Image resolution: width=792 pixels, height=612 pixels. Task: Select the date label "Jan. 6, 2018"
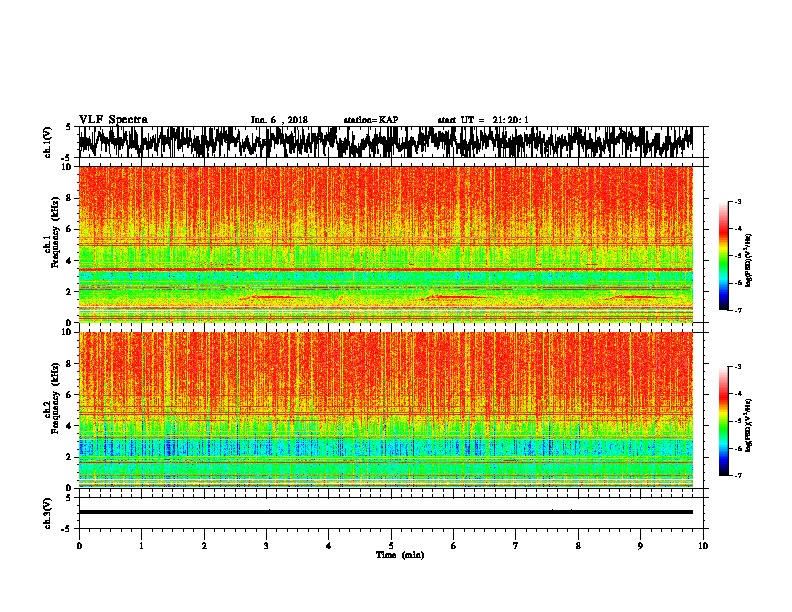[279, 120]
